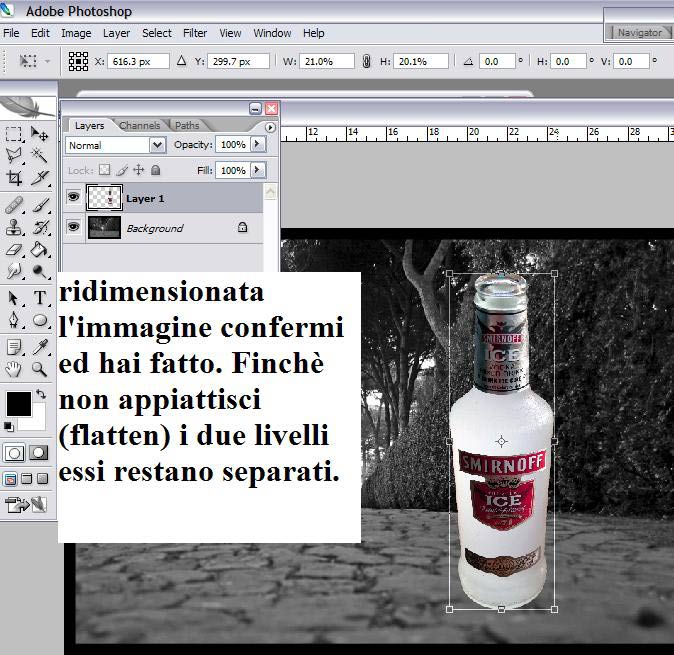Viewport: 674px width, 655px height.
Task: Open the Edit menu
Action: pos(40,33)
